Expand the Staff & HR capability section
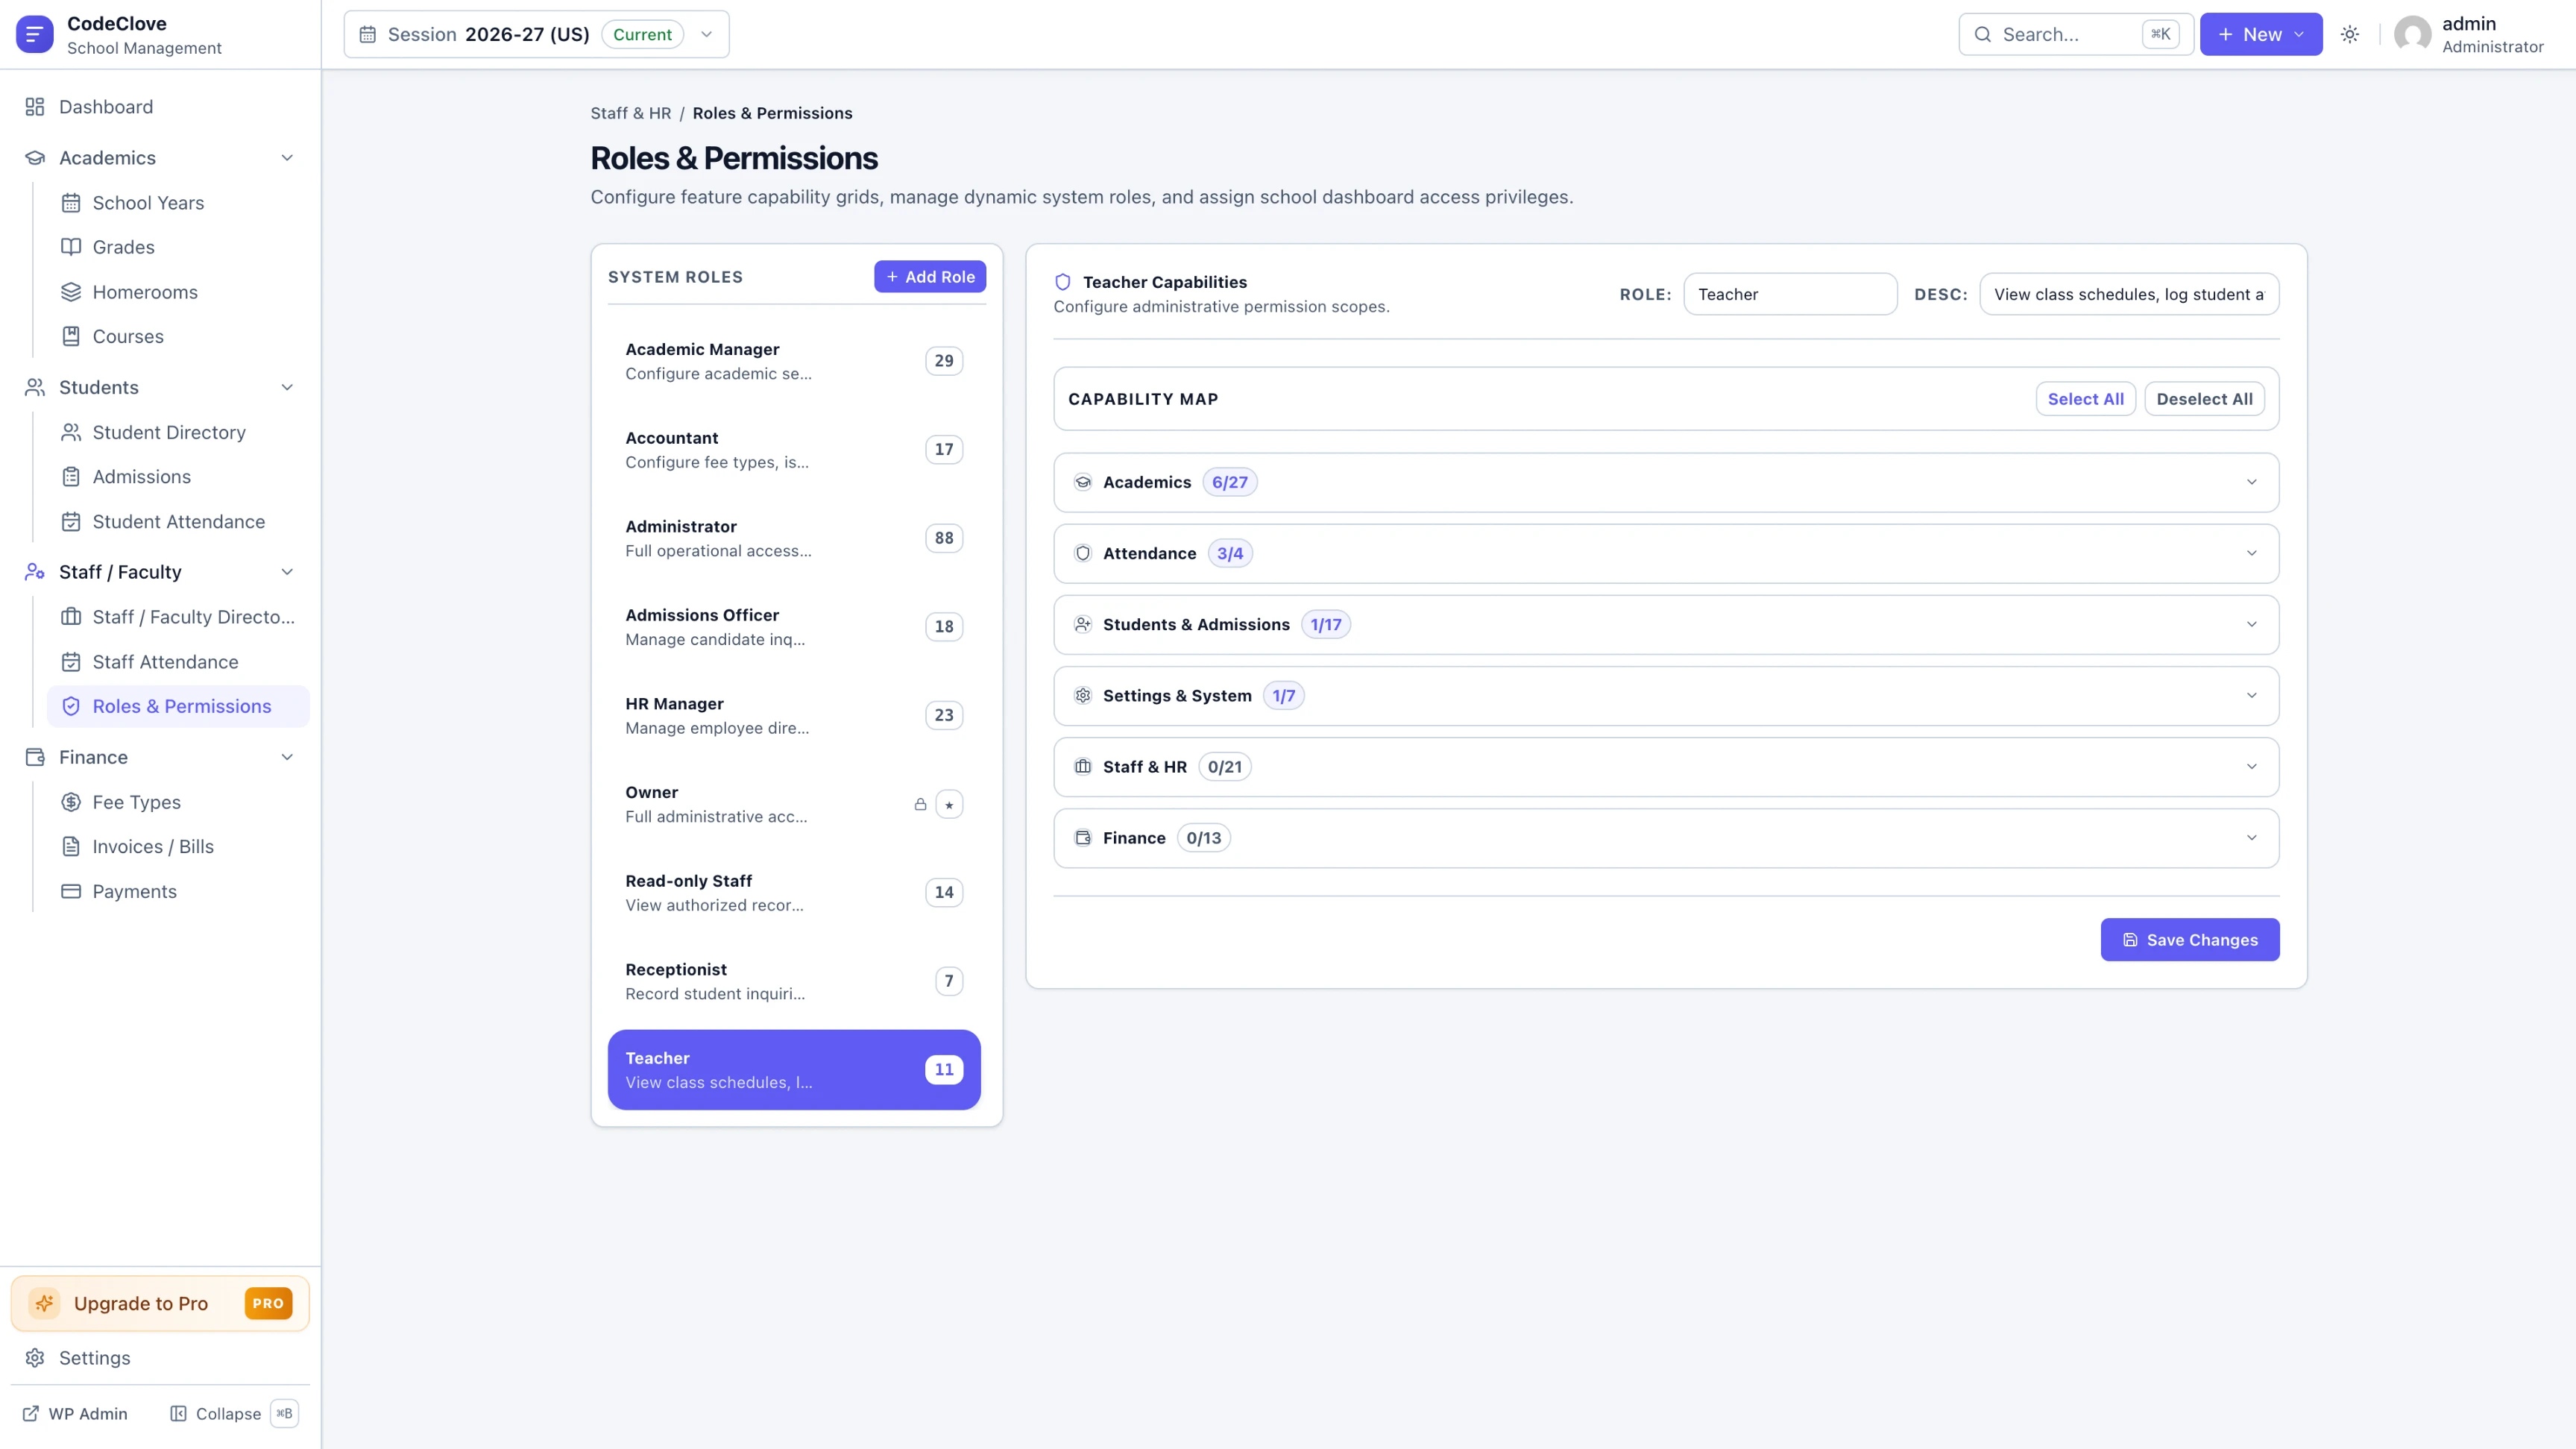The width and height of the screenshot is (2576, 1449). click(x=1666, y=767)
